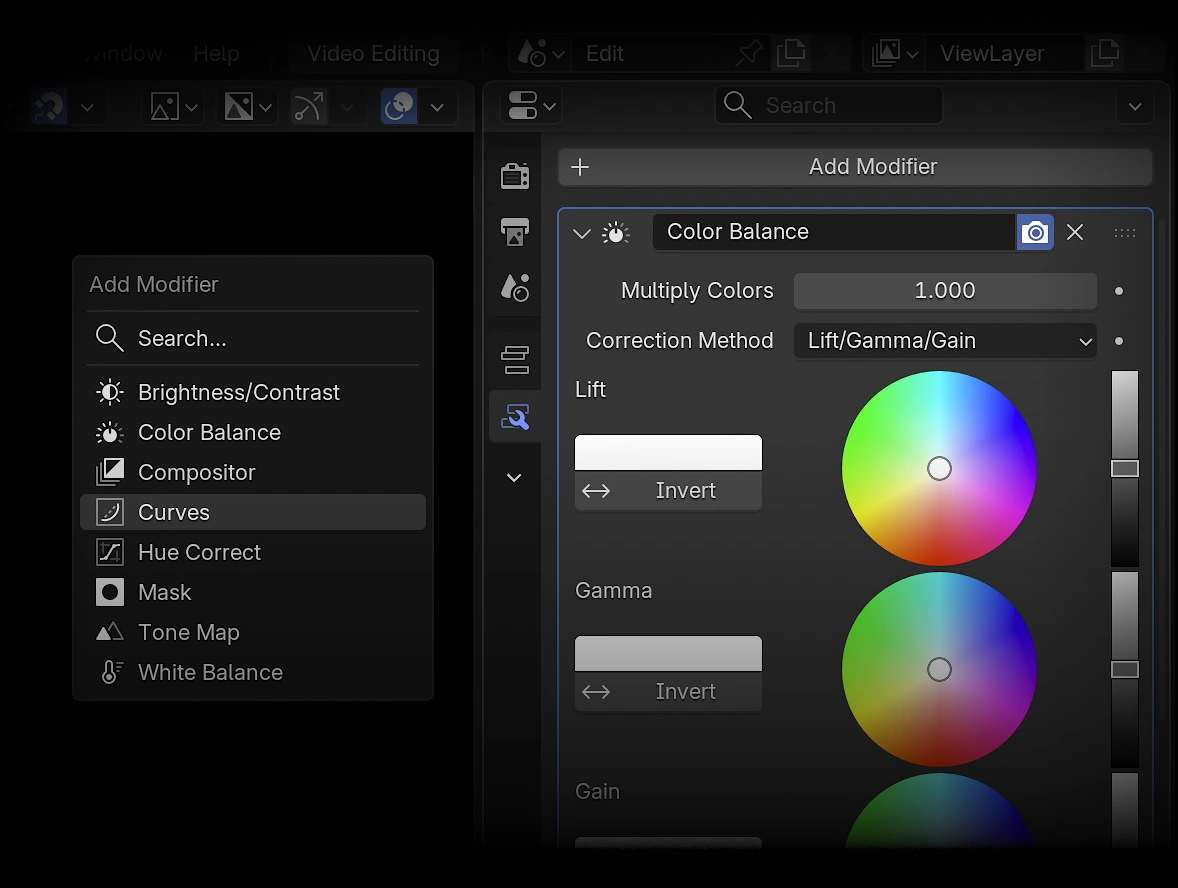Click the Add Modifier button
This screenshot has width=1178, height=888.
coord(855,167)
